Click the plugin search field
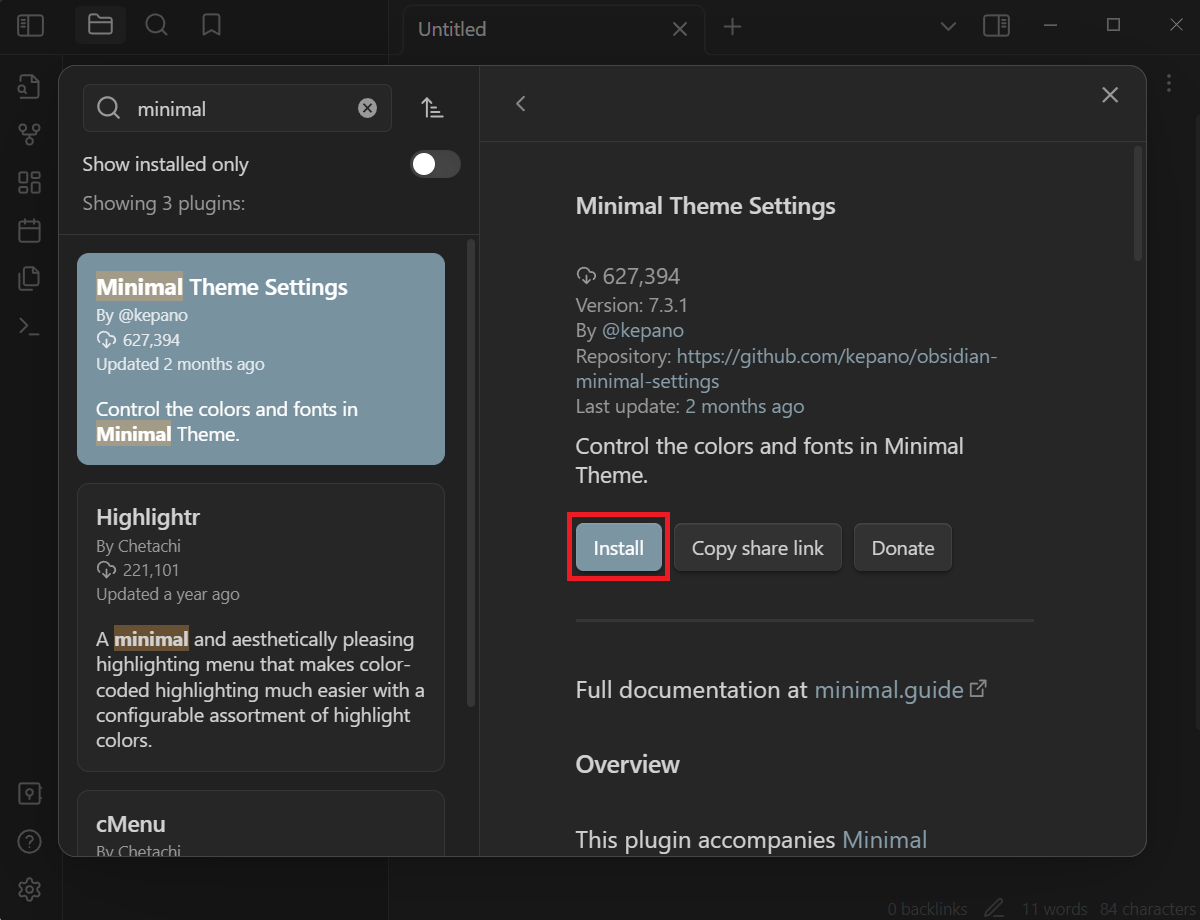1200x920 pixels. click(237, 108)
